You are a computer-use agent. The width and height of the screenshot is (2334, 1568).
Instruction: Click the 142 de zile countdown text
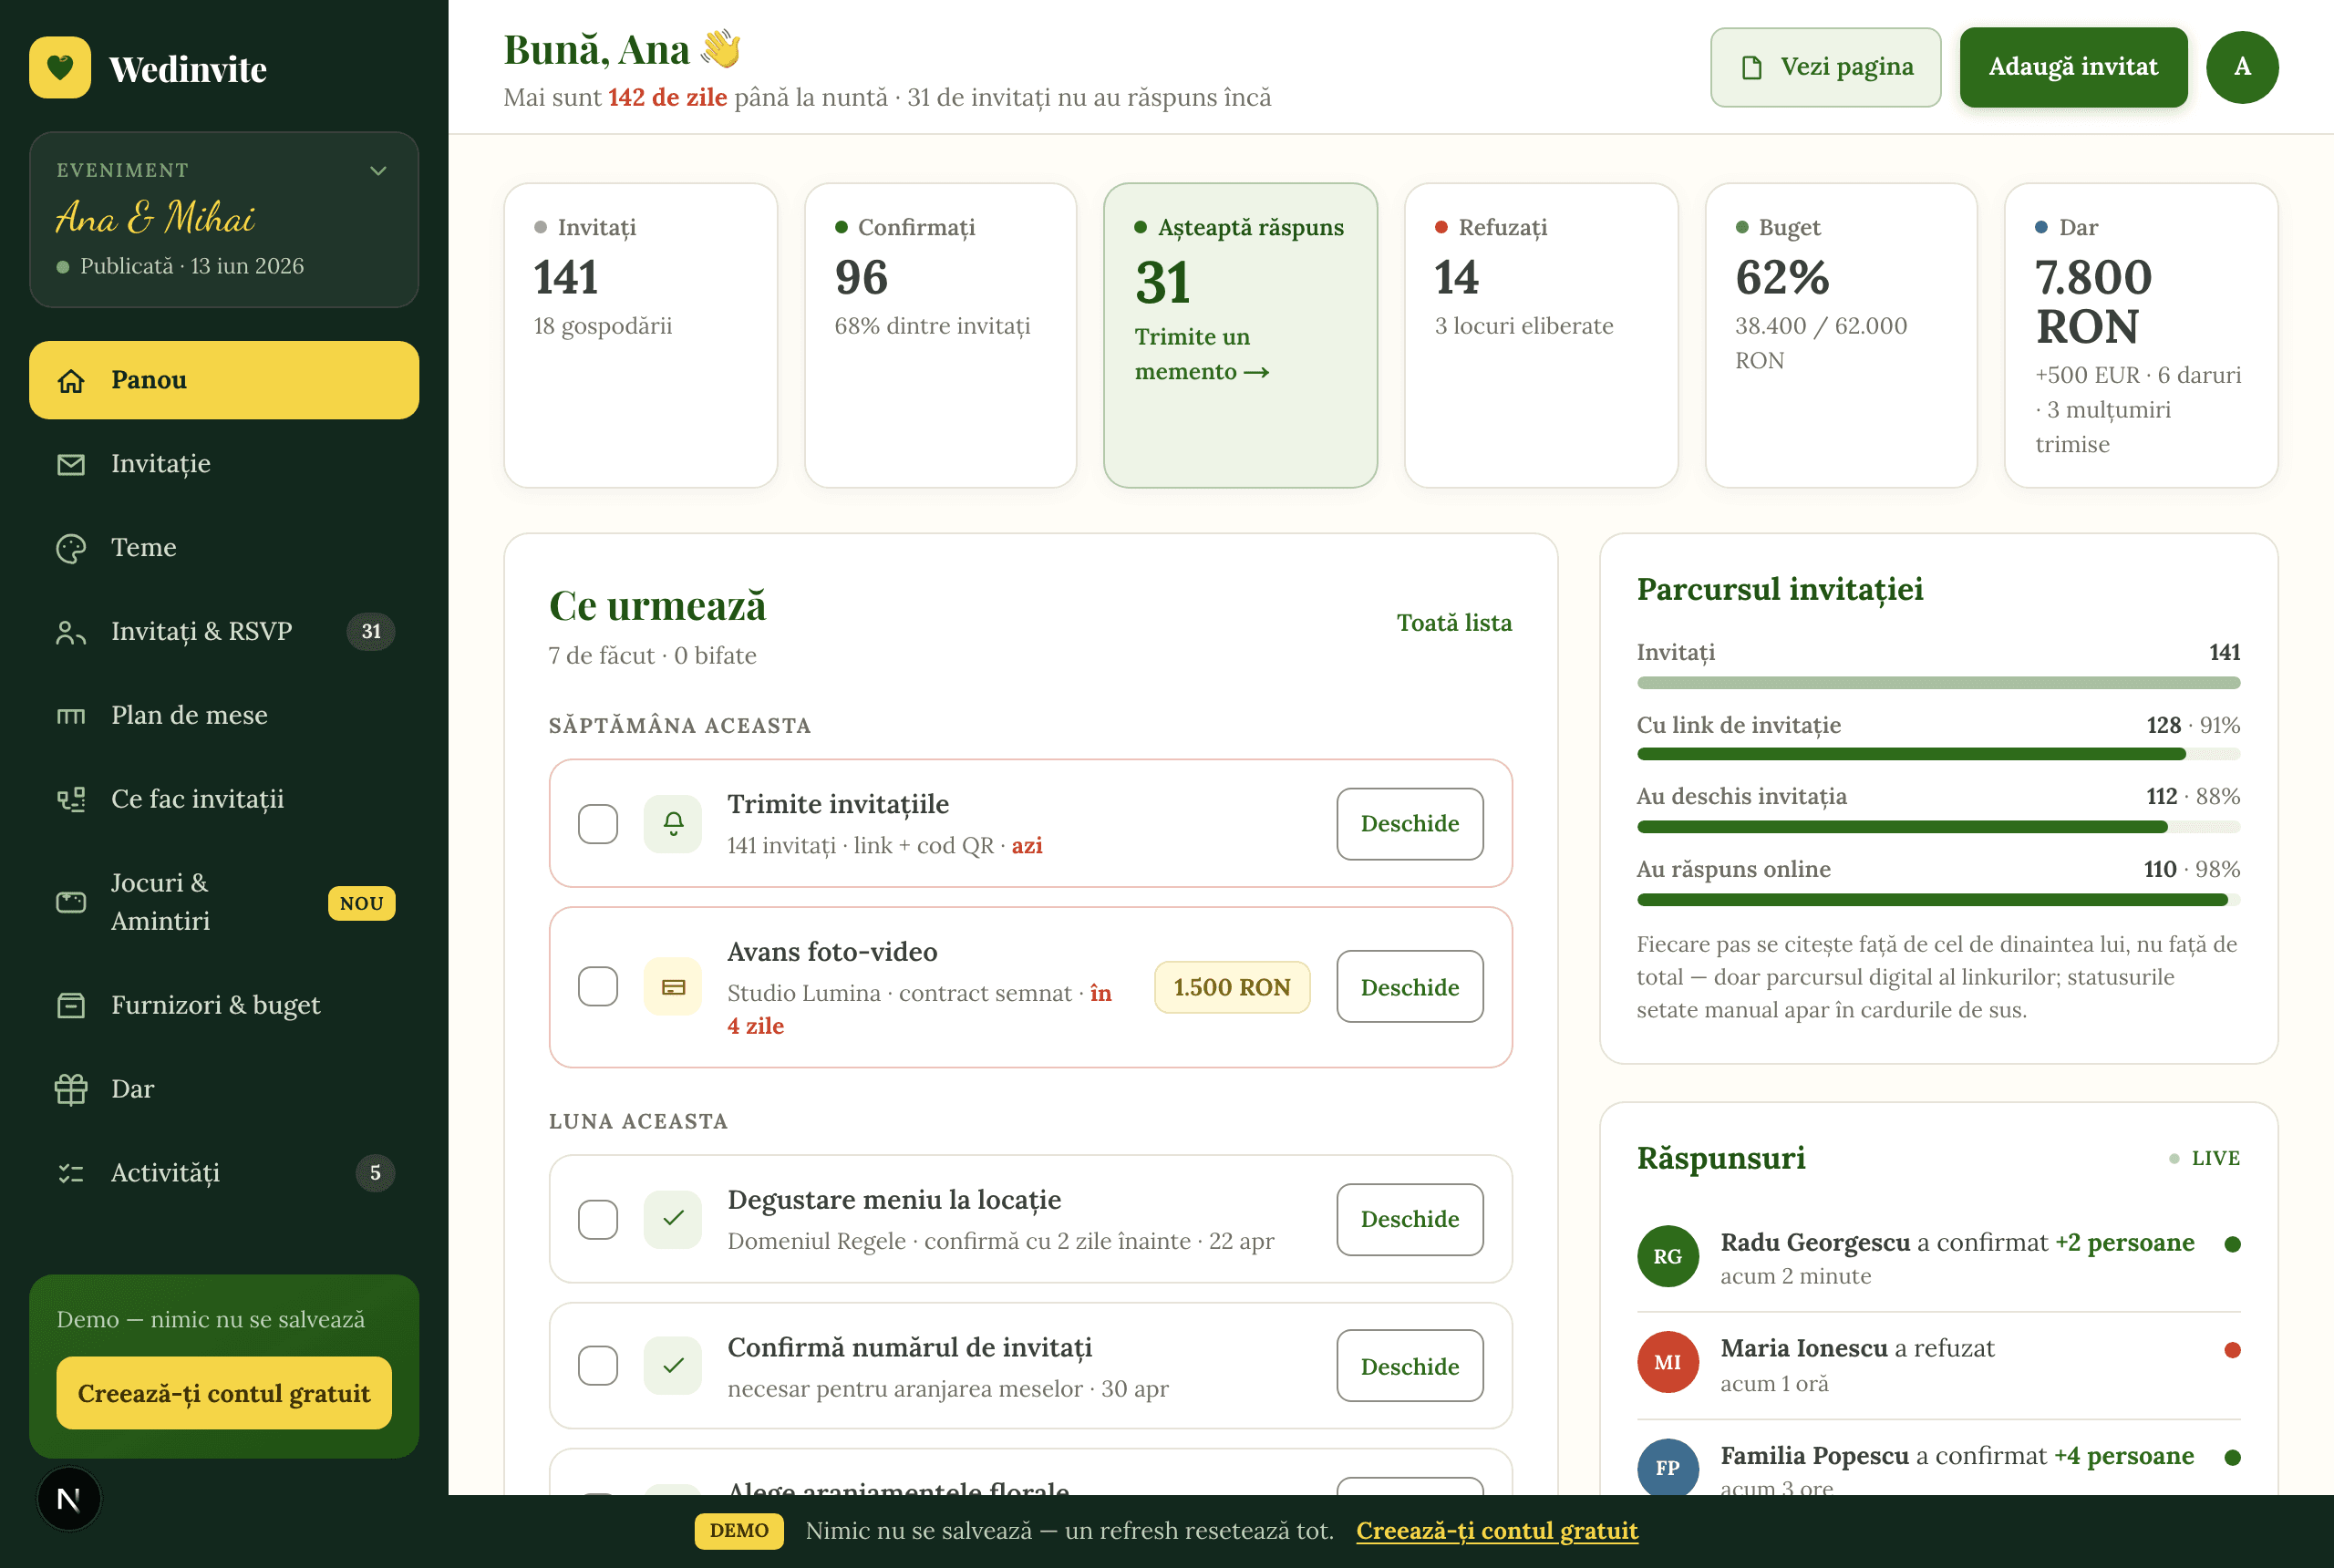[x=667, y=98]
